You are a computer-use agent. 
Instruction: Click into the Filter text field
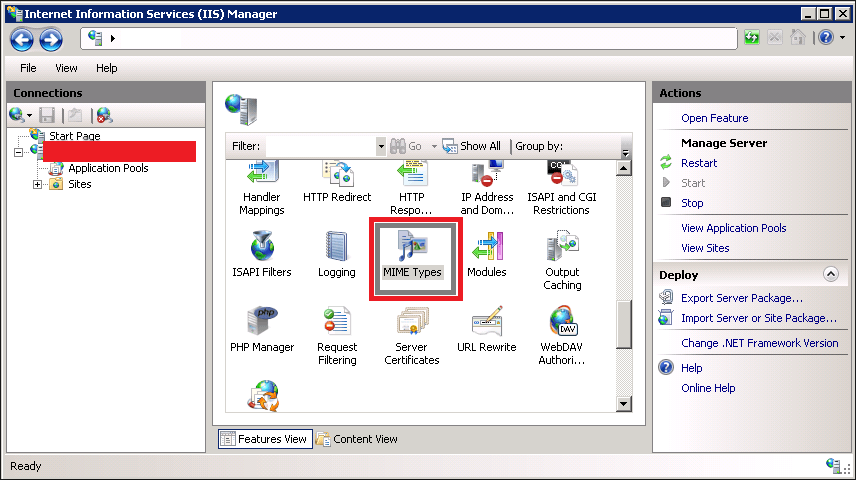coord(320,146)
